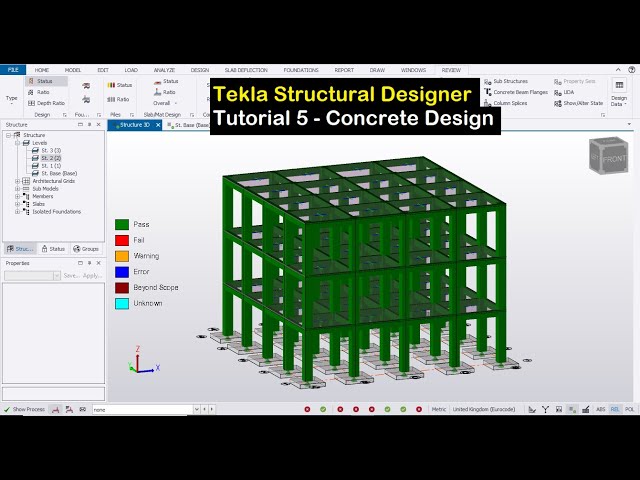640x480 pixels.
Task: Switch to the Status tab of Structure panel
Action: (x=53, y=249)
